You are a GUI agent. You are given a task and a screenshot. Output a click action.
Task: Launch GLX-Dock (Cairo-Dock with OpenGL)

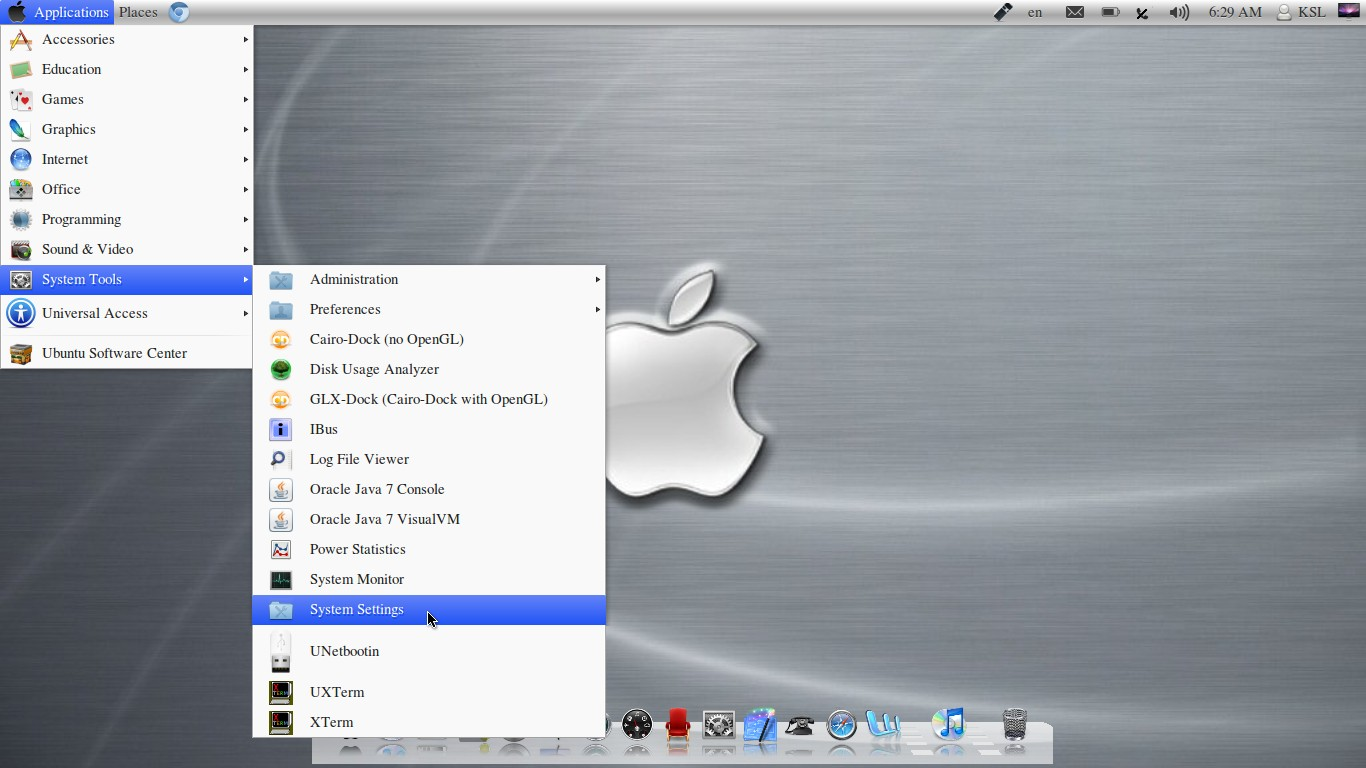point(429,399)
